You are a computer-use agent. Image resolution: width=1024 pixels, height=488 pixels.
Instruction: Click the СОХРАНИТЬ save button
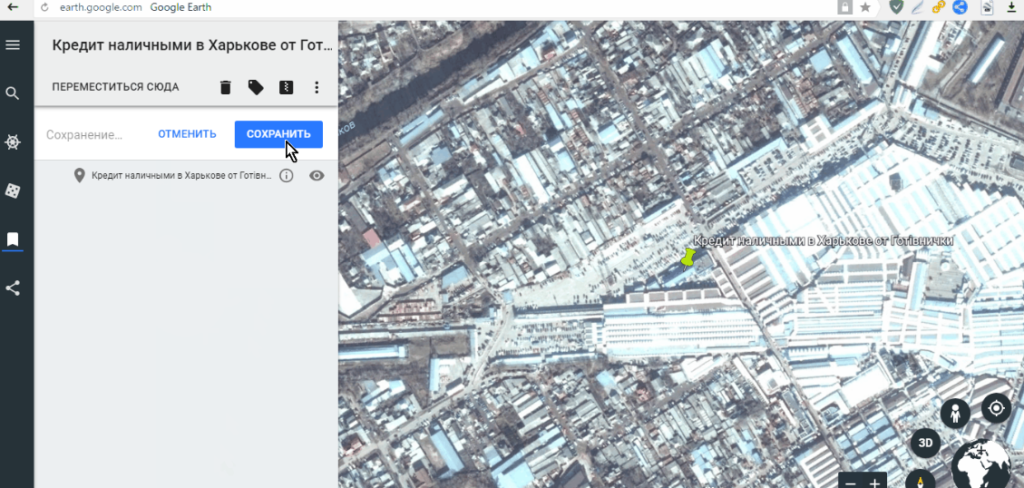click(x=279, y=134)
